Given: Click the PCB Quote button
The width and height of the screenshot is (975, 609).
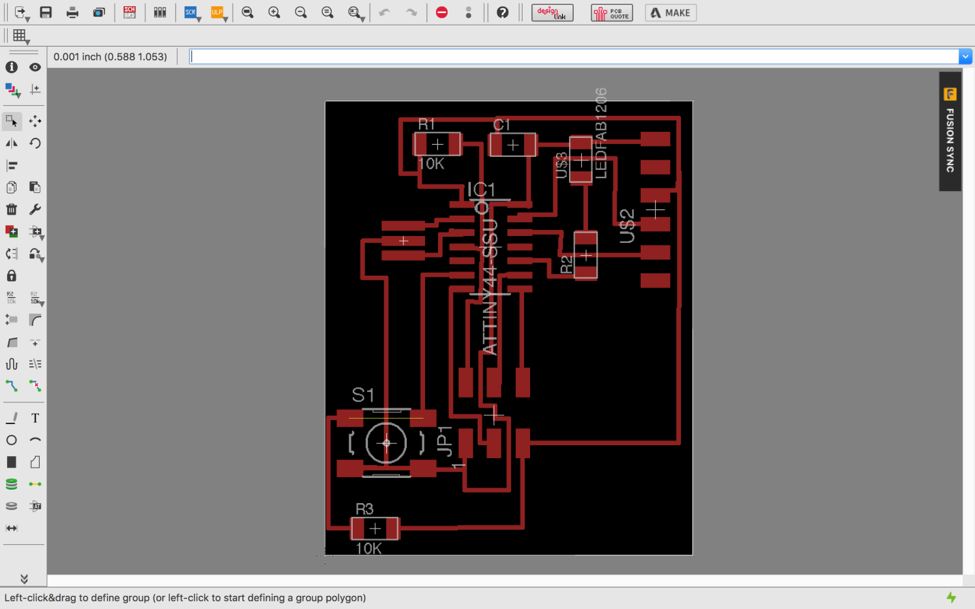Looking at the screenshot, I should [x=612, y=12].
